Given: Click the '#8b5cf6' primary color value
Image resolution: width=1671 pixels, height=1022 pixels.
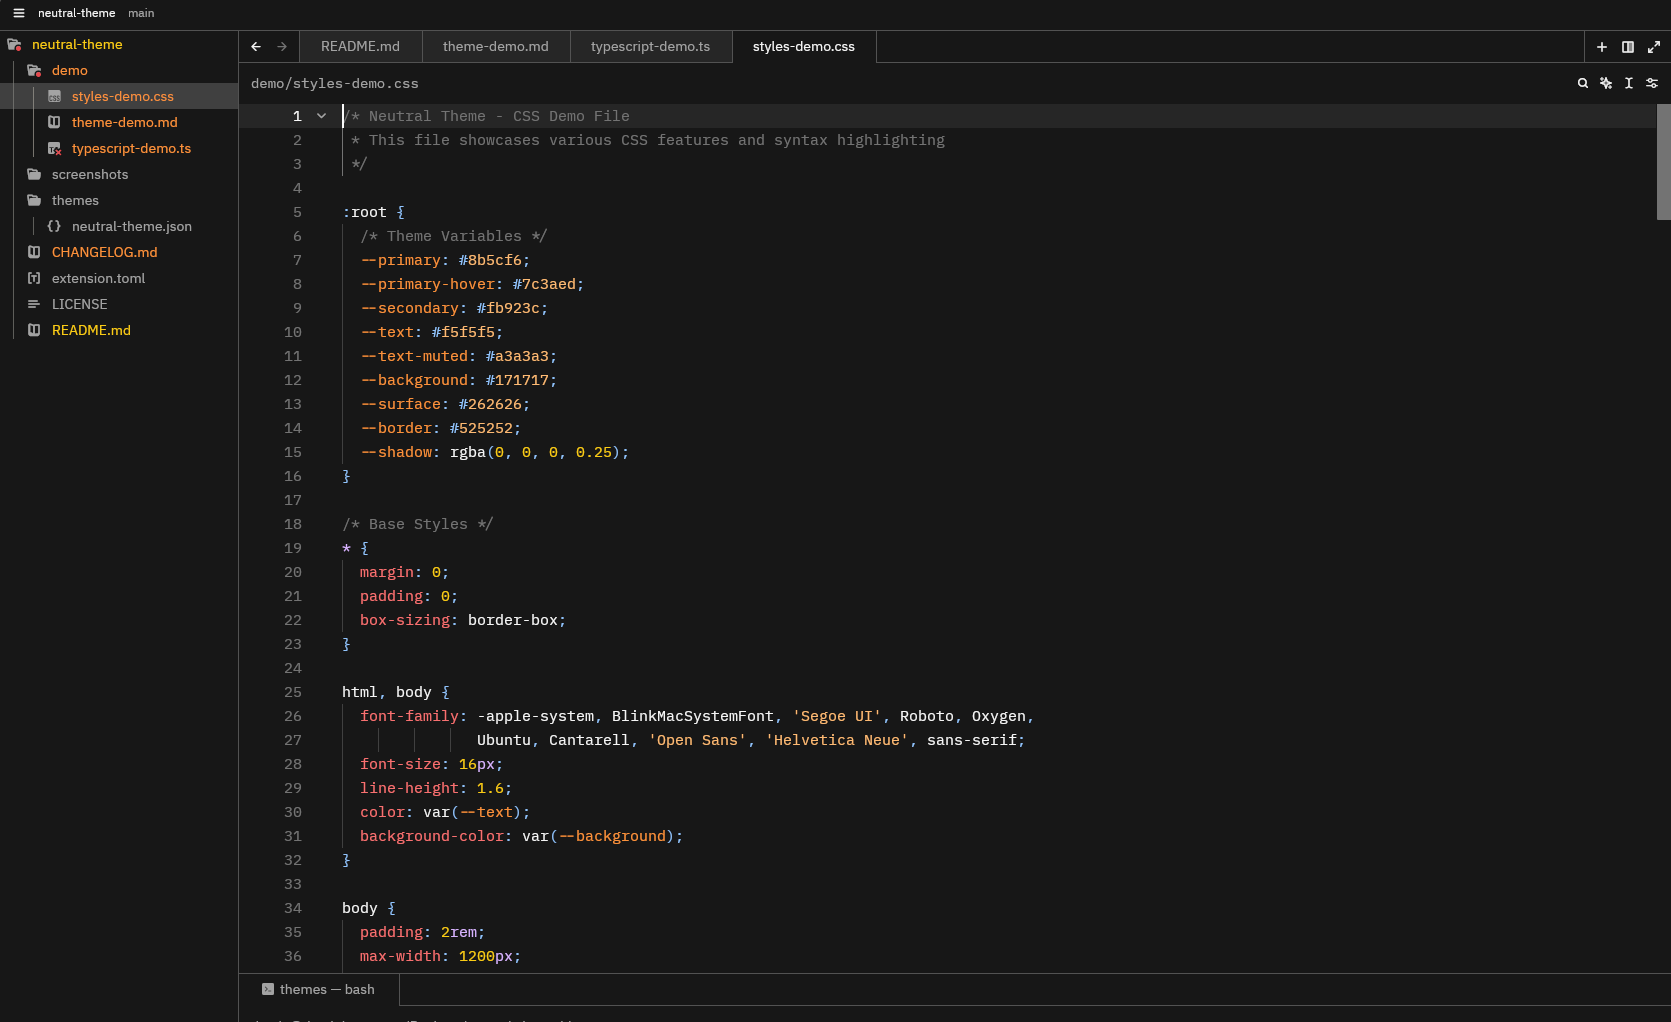Looking at the screenshot, I should pyautogui.click(x=490, y=260).
